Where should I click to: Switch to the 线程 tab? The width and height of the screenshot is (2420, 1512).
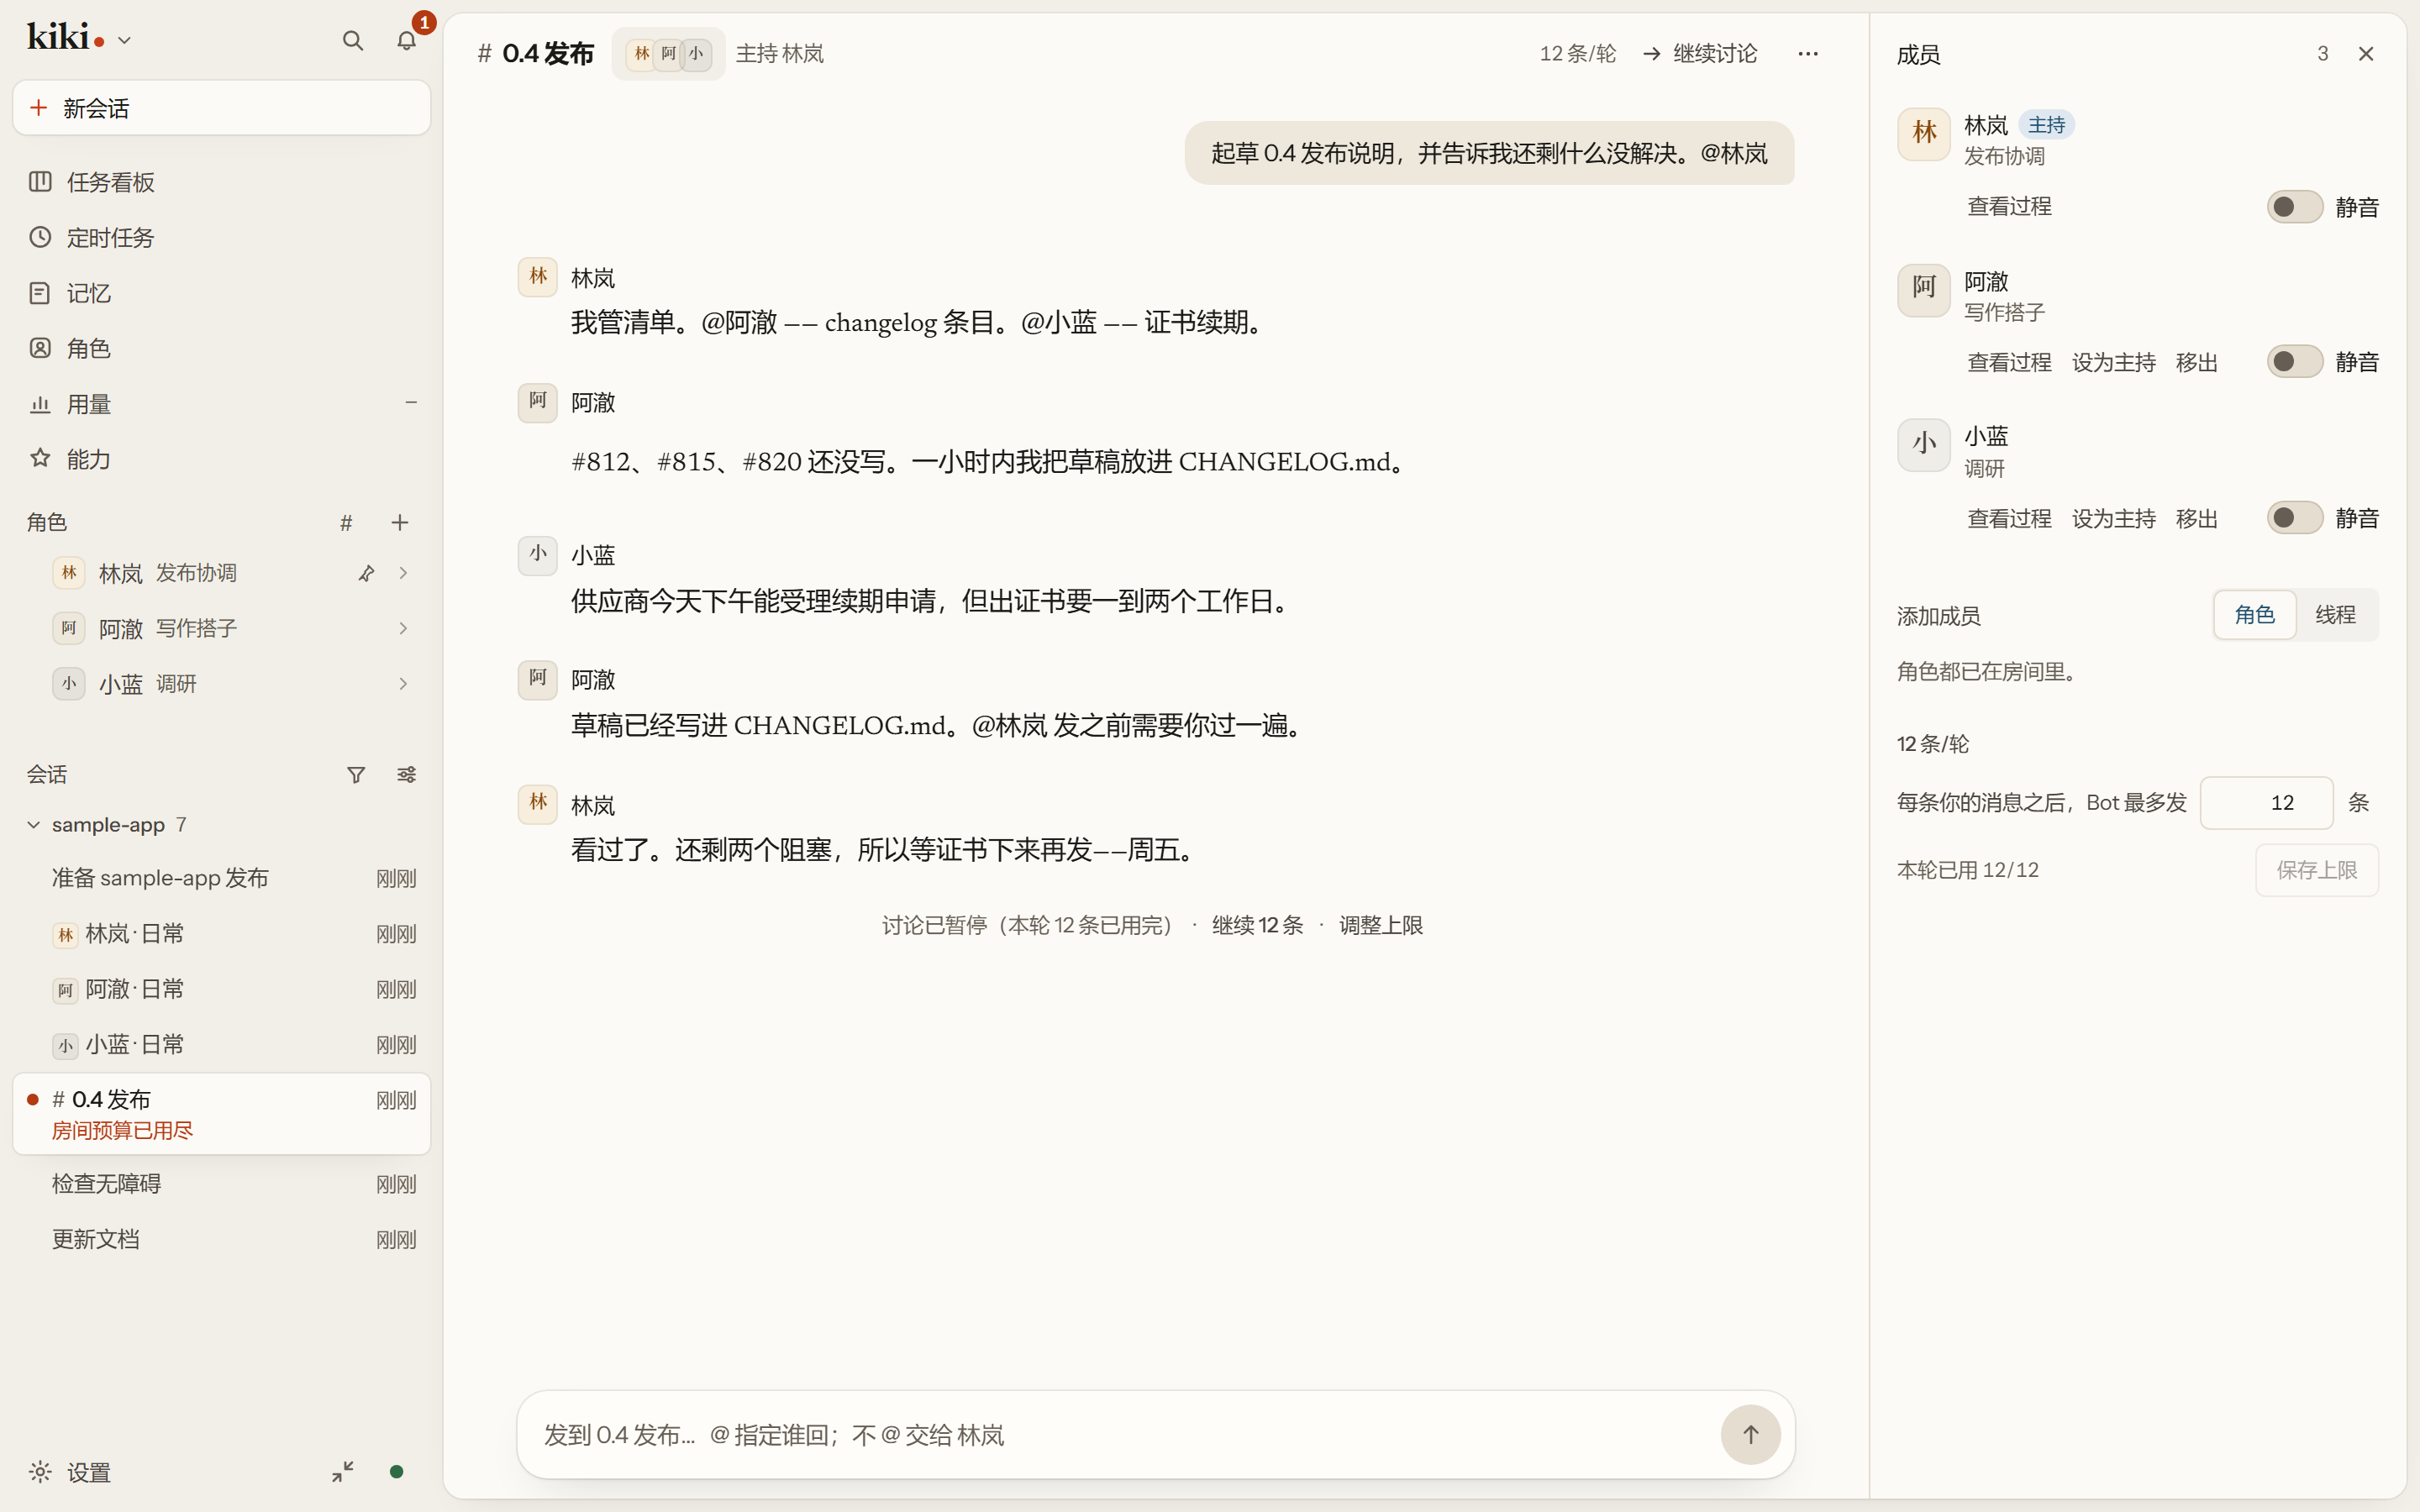[2335, 614]
